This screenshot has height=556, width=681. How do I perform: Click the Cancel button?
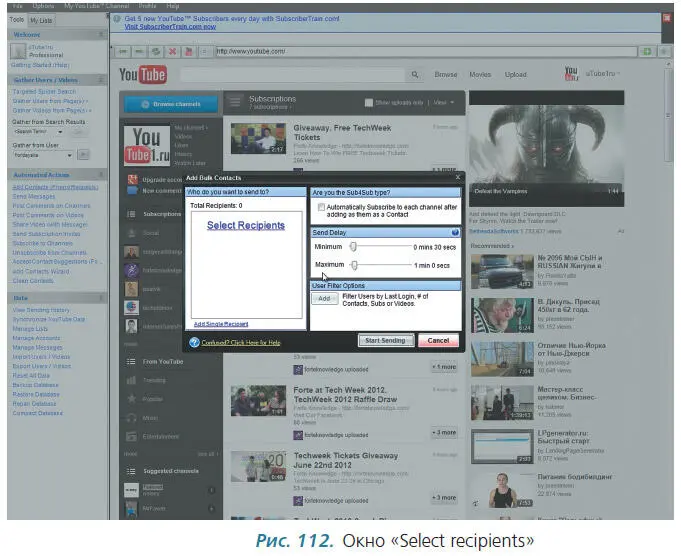(x=438, y=341)
